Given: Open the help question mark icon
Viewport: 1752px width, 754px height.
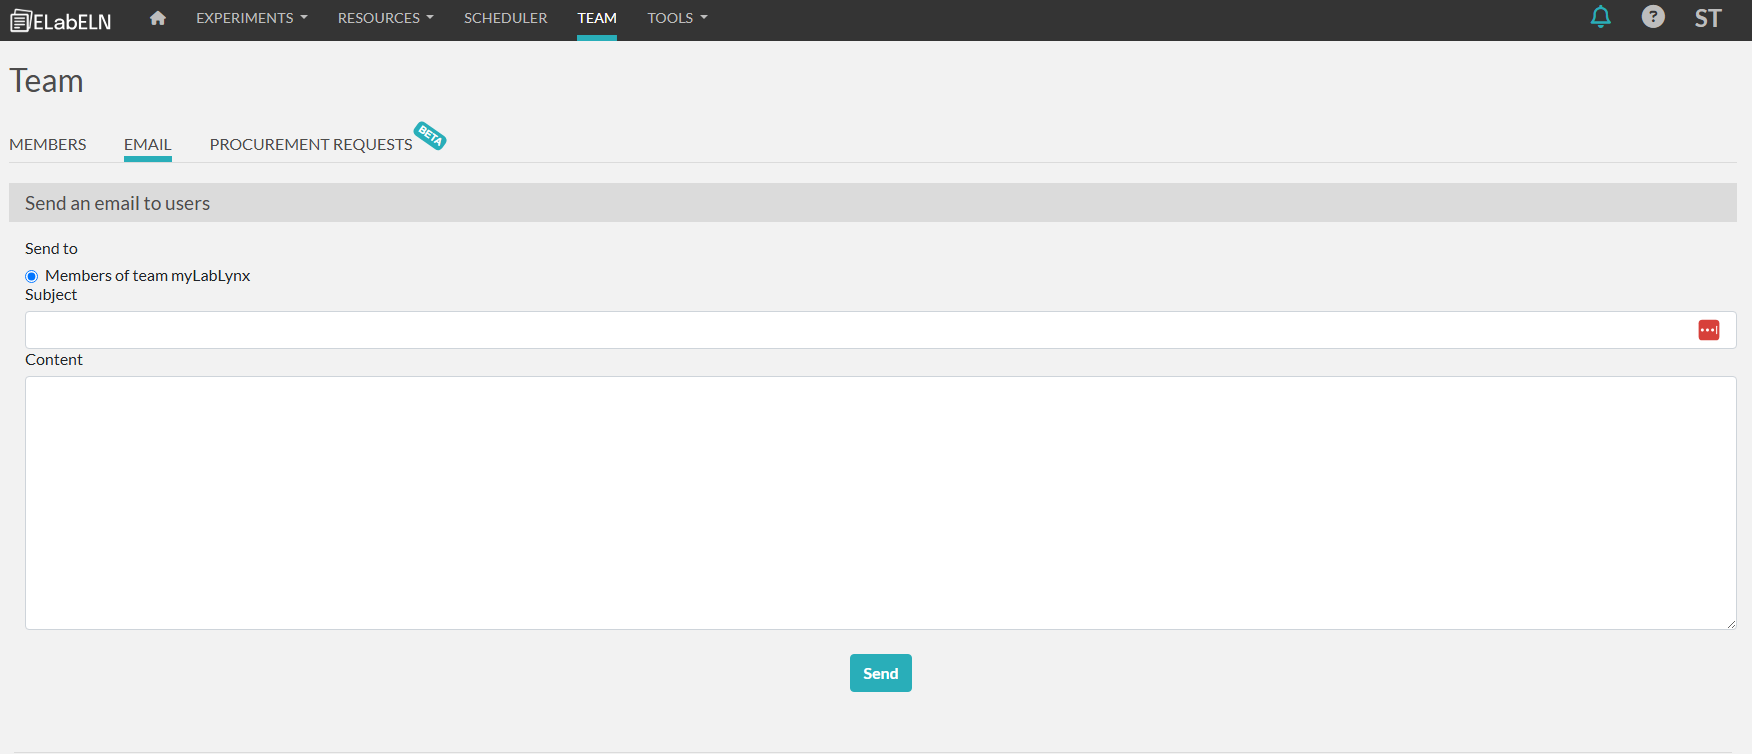Looking at the screenshot, I should pyautogui.click(x=1653, y=17).
